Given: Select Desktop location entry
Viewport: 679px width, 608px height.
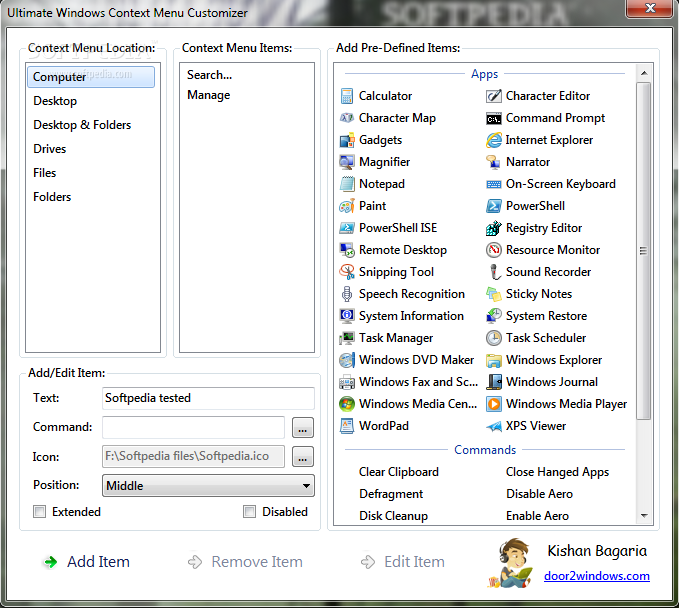Looking at the screenshot, I should tap(55, 101).
